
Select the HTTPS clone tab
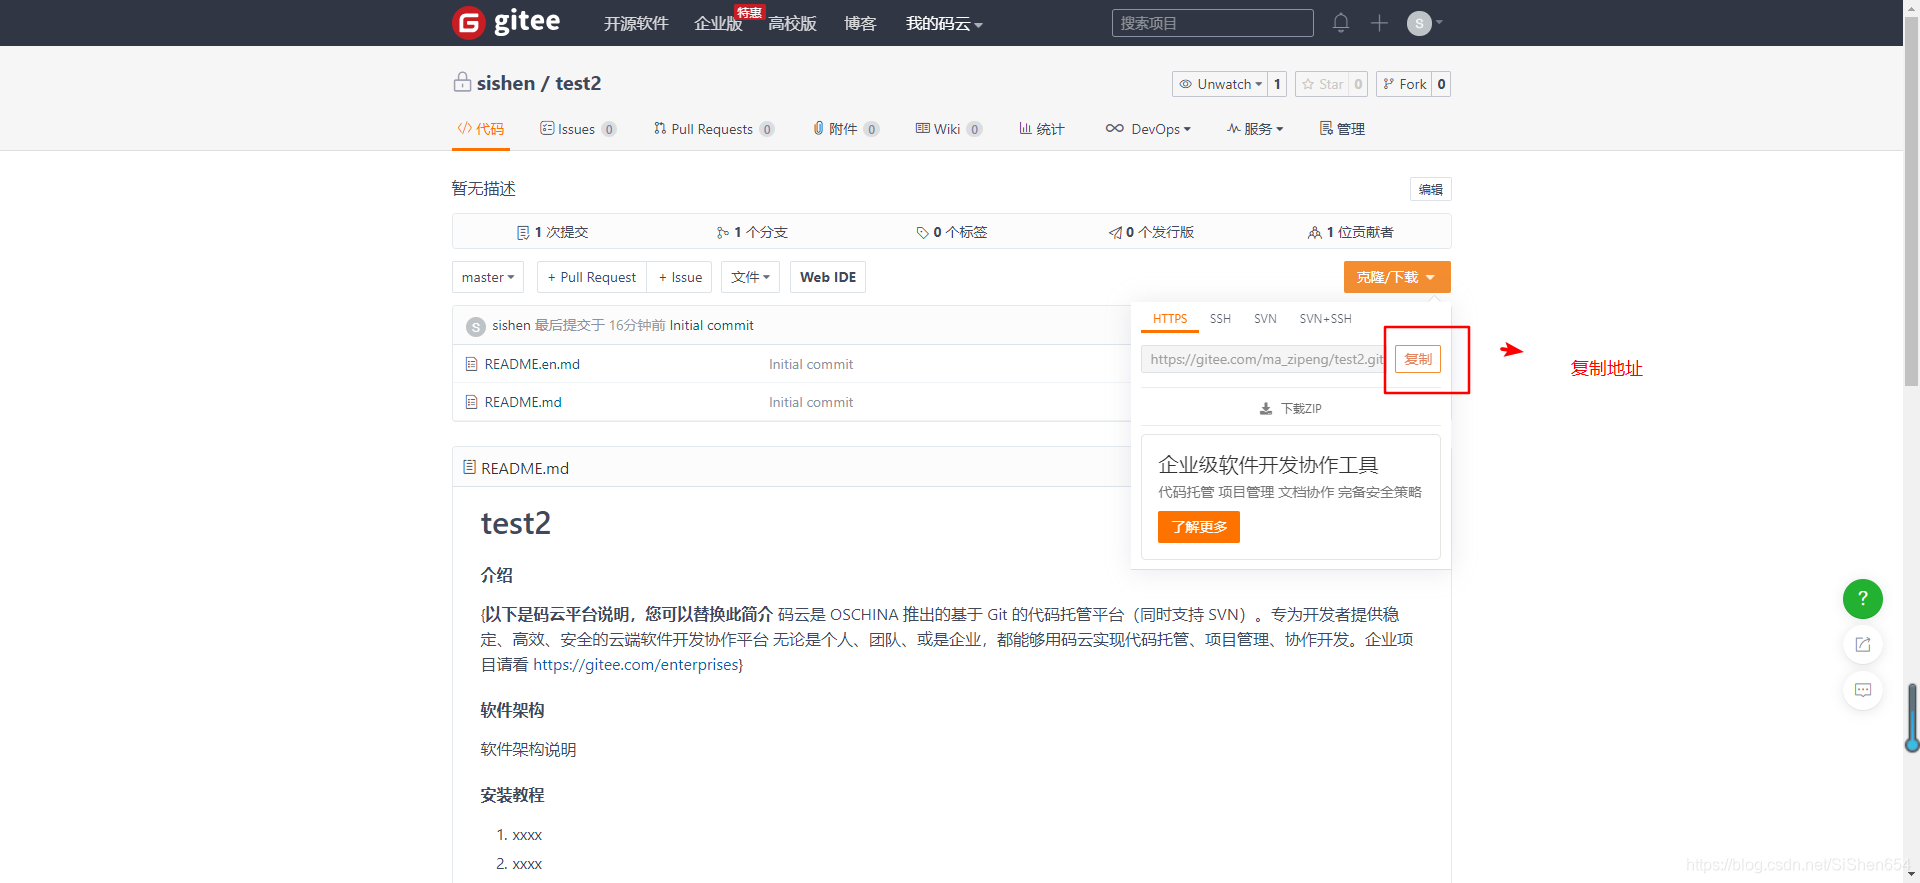pyautogui.click(x=1169, y=319)
